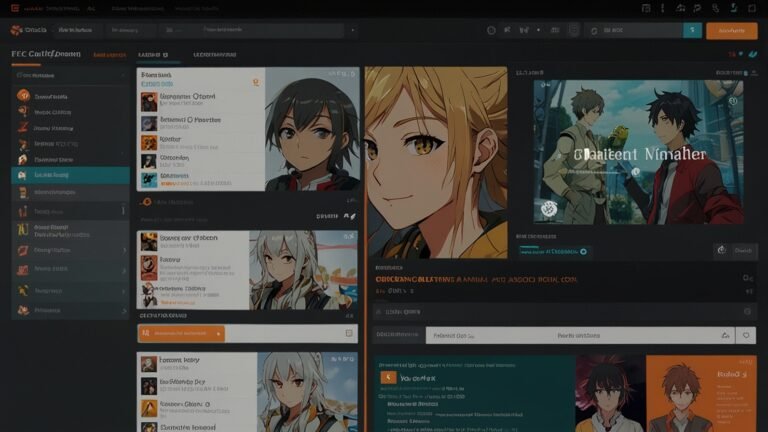Open the small arrow dropdown after the wide toolbar field
This screenshot has height=432, width=768.
(x=353, y=30)
